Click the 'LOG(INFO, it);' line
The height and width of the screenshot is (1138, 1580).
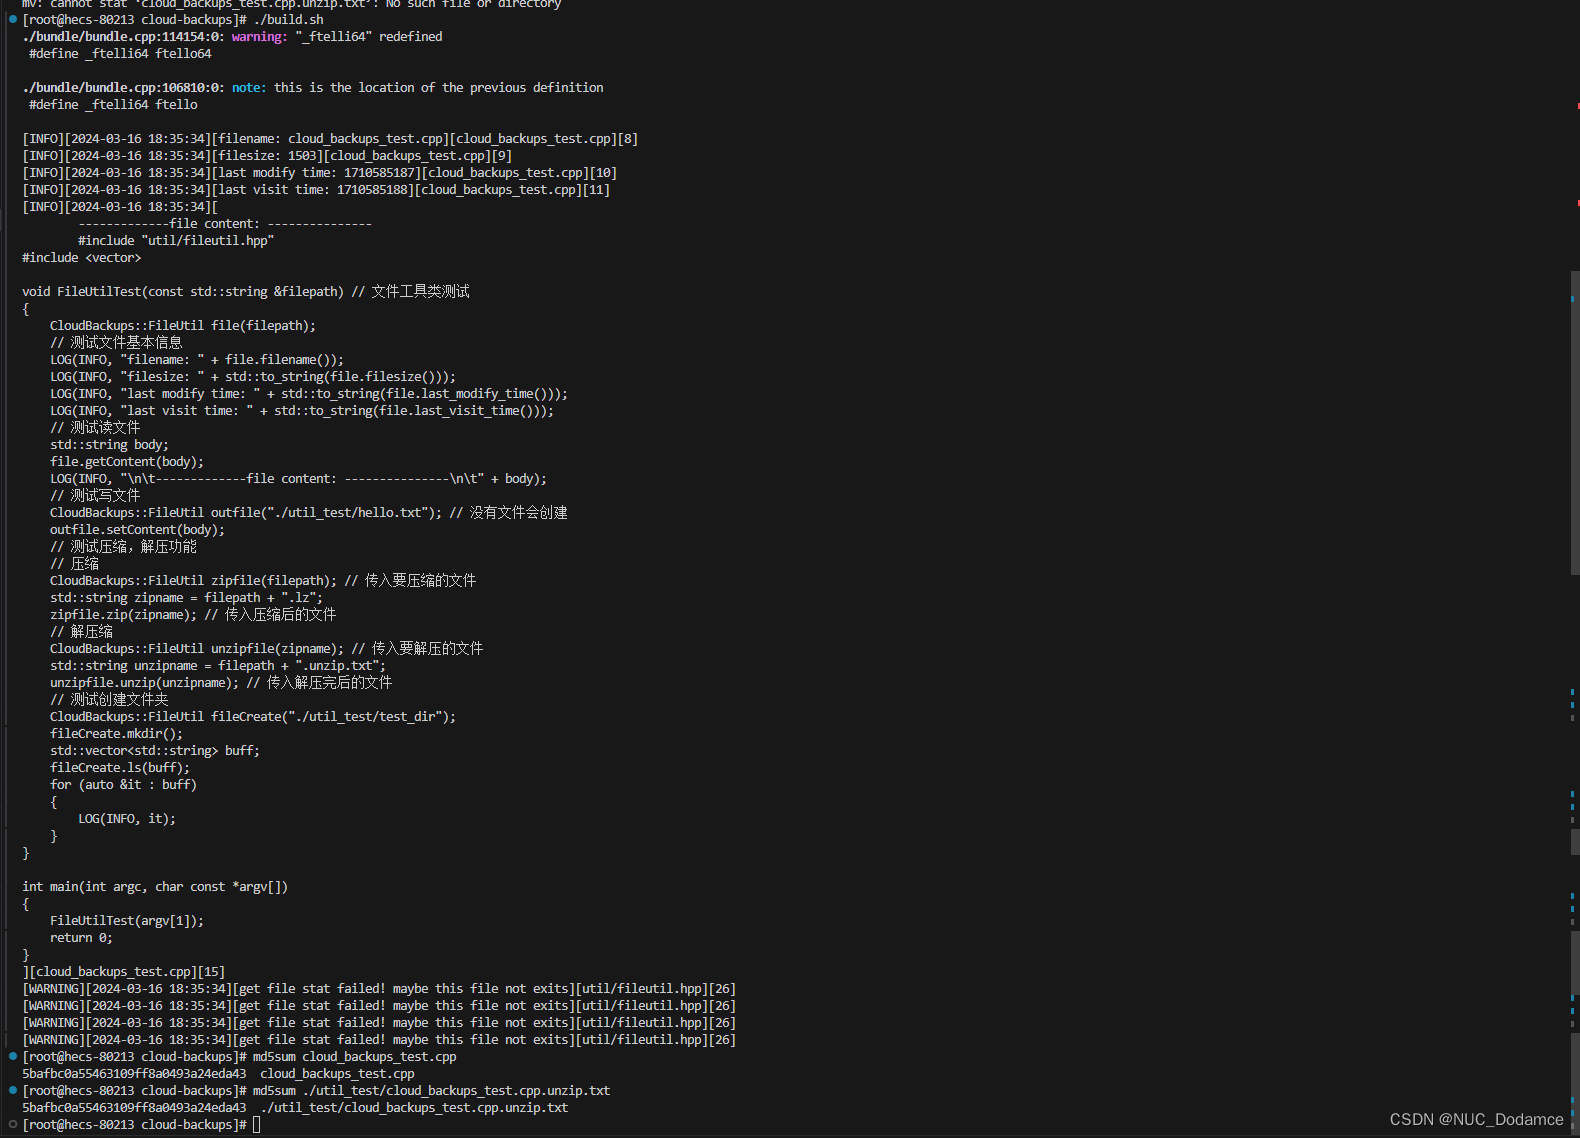127,818
